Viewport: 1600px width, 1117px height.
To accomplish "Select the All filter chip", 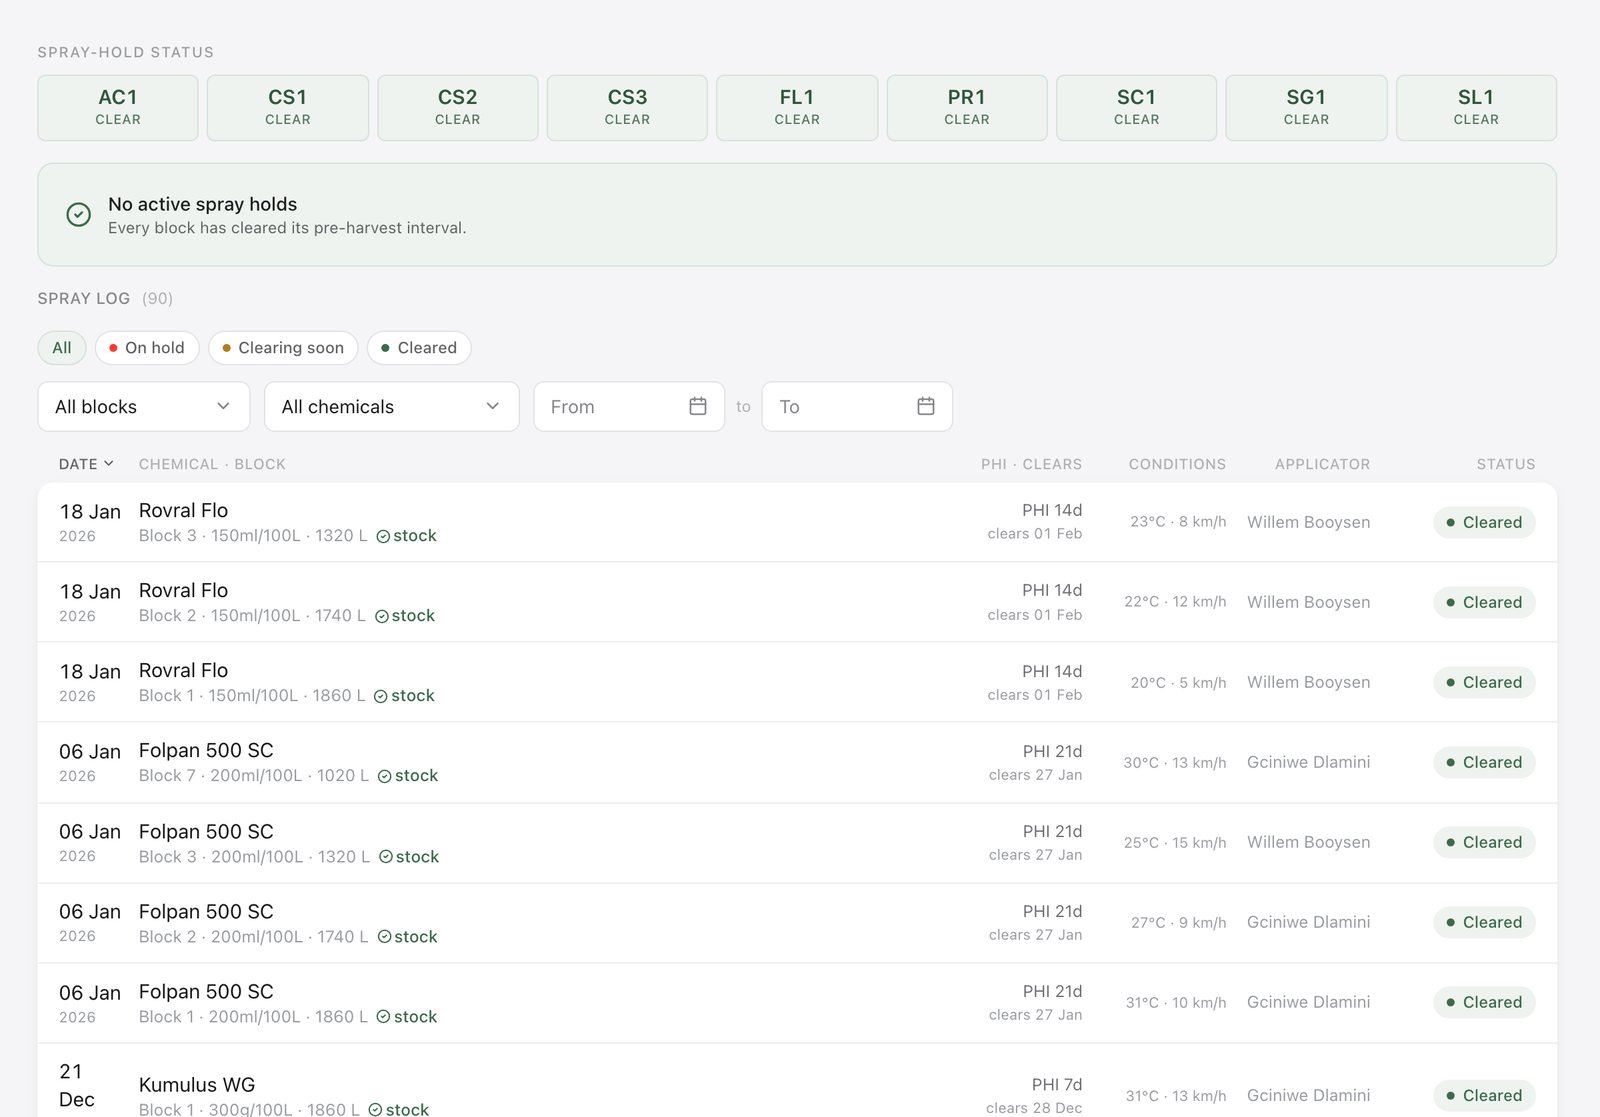I will 62,348.
